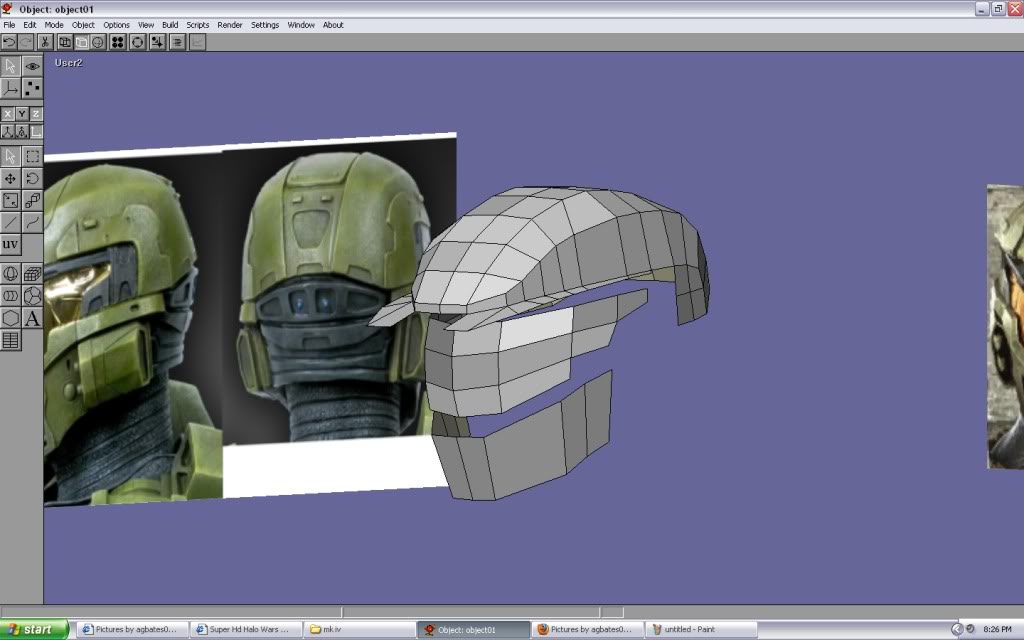Image resolution: width=1024 pixels, height=640 pixels.
Task: Select the Platonic solid primitive tool
Action: coord(32,296)
